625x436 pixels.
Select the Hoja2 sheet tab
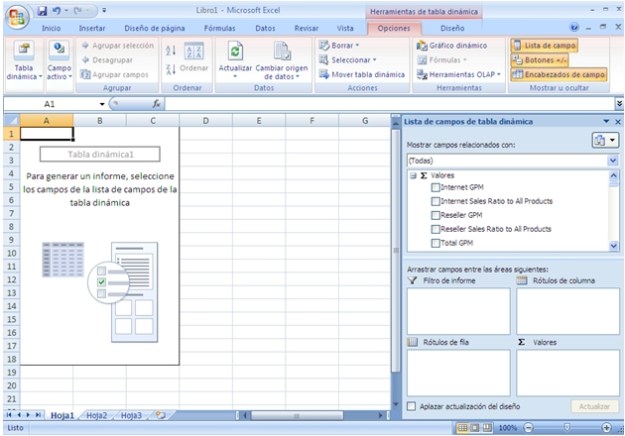coord(96,414)
